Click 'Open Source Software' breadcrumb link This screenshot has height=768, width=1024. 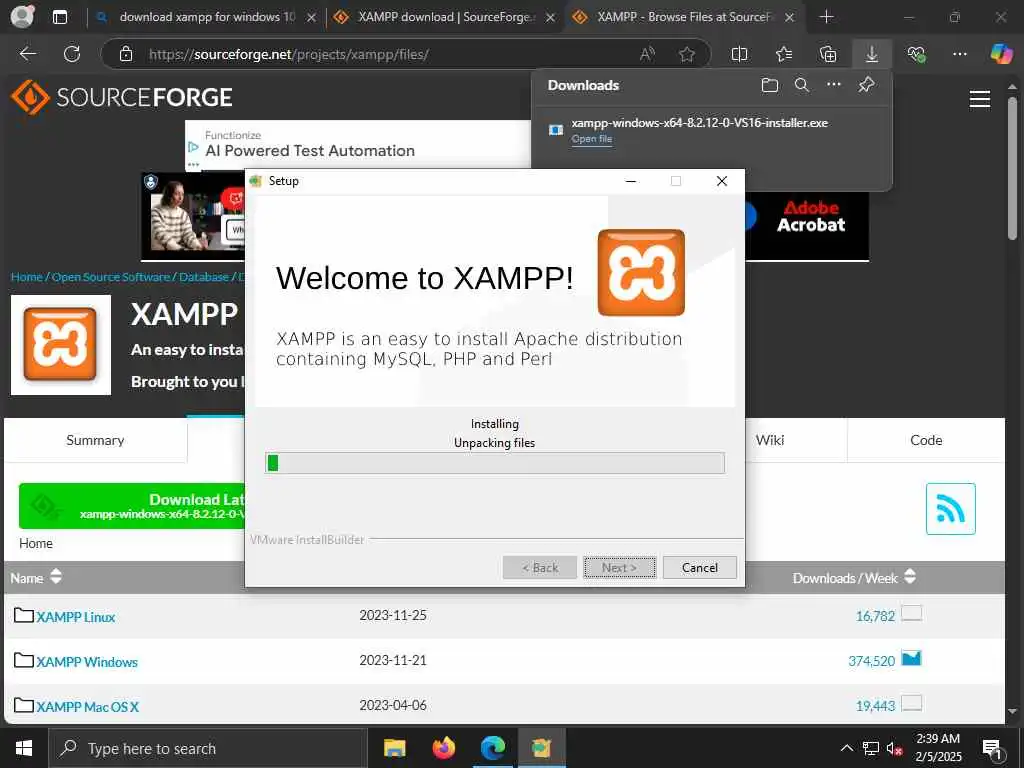point(111,277)
